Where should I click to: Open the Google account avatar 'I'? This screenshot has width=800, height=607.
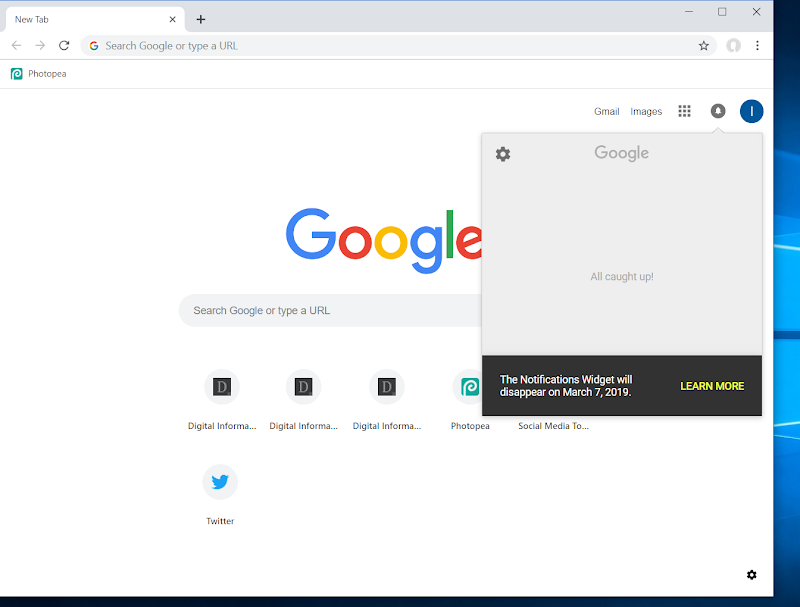(x=751, y=111)
